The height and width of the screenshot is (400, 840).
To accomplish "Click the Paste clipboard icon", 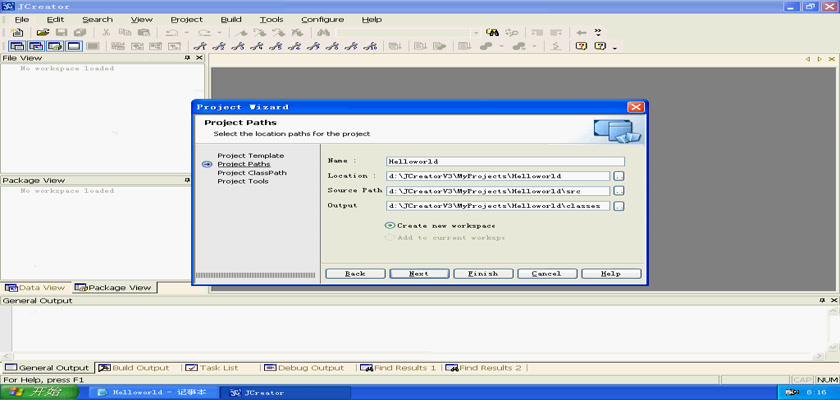I will tap(144, 33).
